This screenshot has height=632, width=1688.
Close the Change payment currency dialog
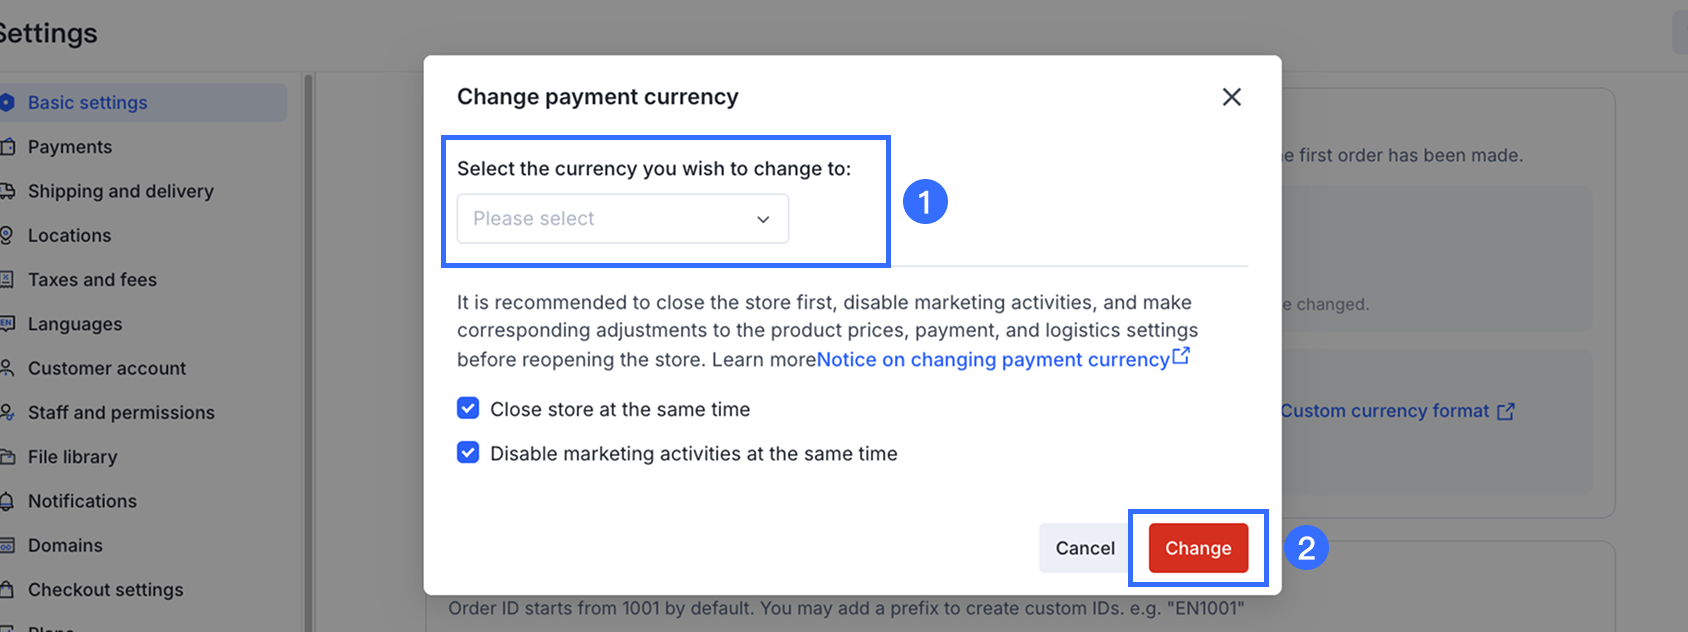click(x=1231, y=97)
